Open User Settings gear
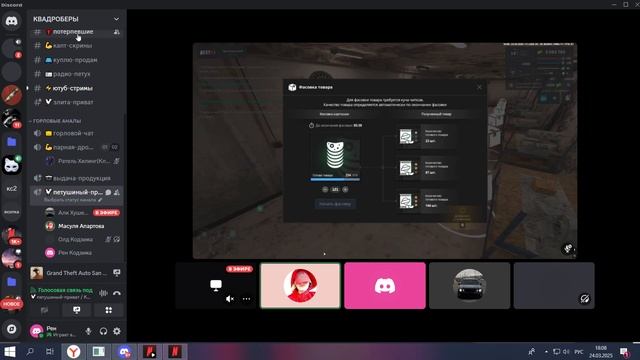Screen dimensions: 640x360 (x=117, y=331)
